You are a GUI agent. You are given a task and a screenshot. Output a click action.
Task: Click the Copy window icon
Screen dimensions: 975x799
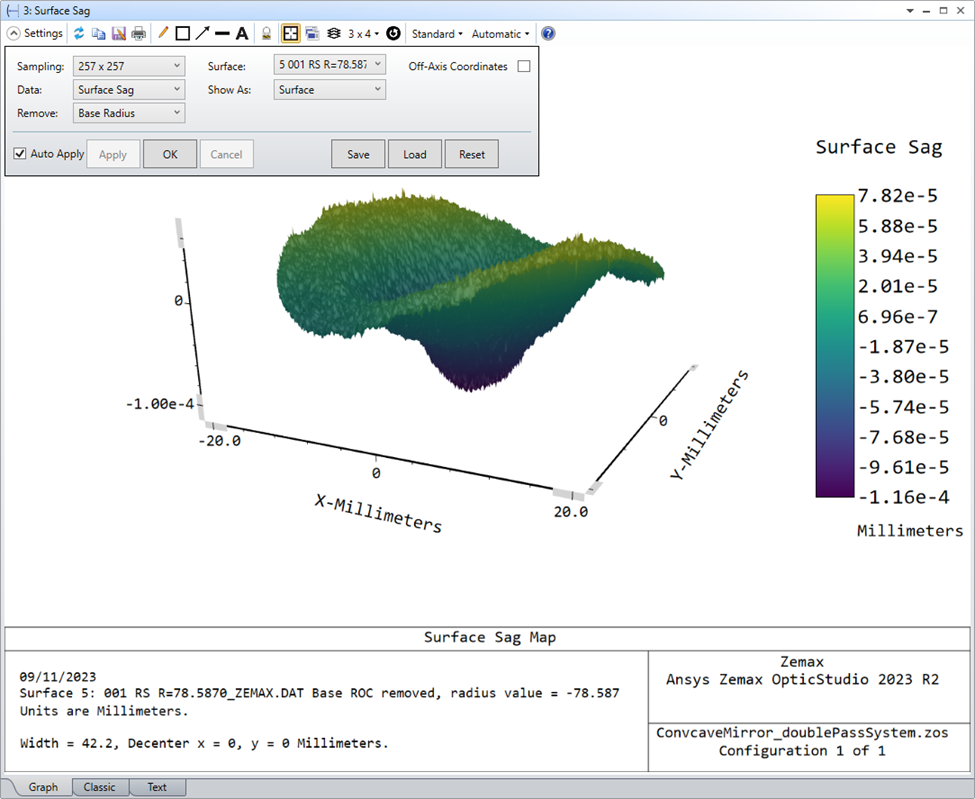tap(98, 34)
